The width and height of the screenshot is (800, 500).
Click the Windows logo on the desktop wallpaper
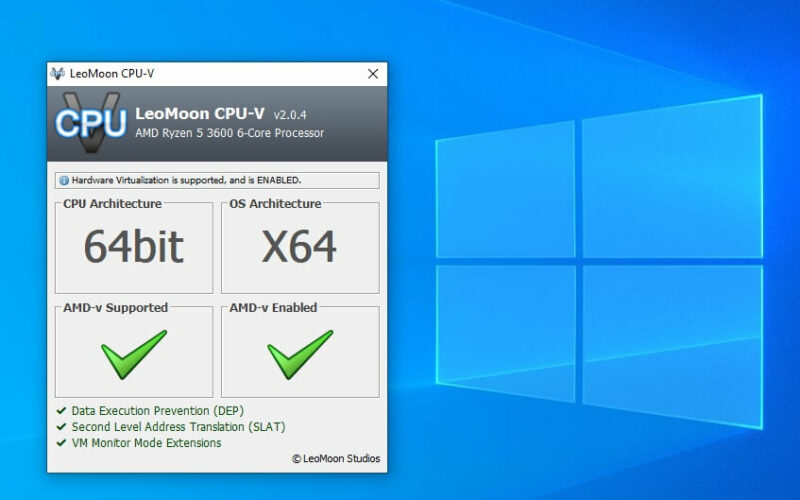[x=599, y=261]
